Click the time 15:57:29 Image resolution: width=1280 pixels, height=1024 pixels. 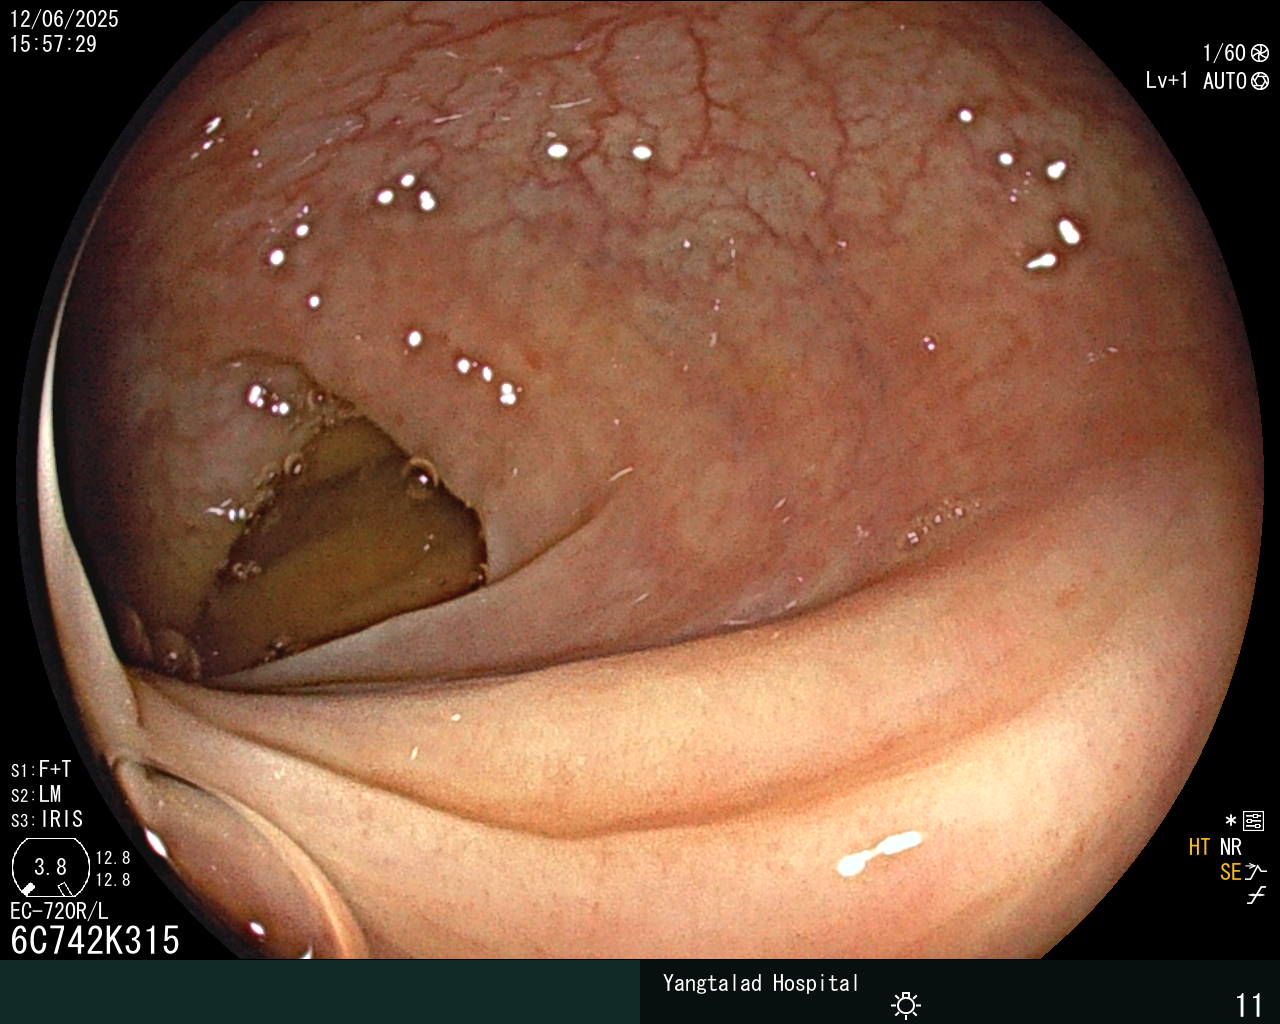tap(53, 44)
